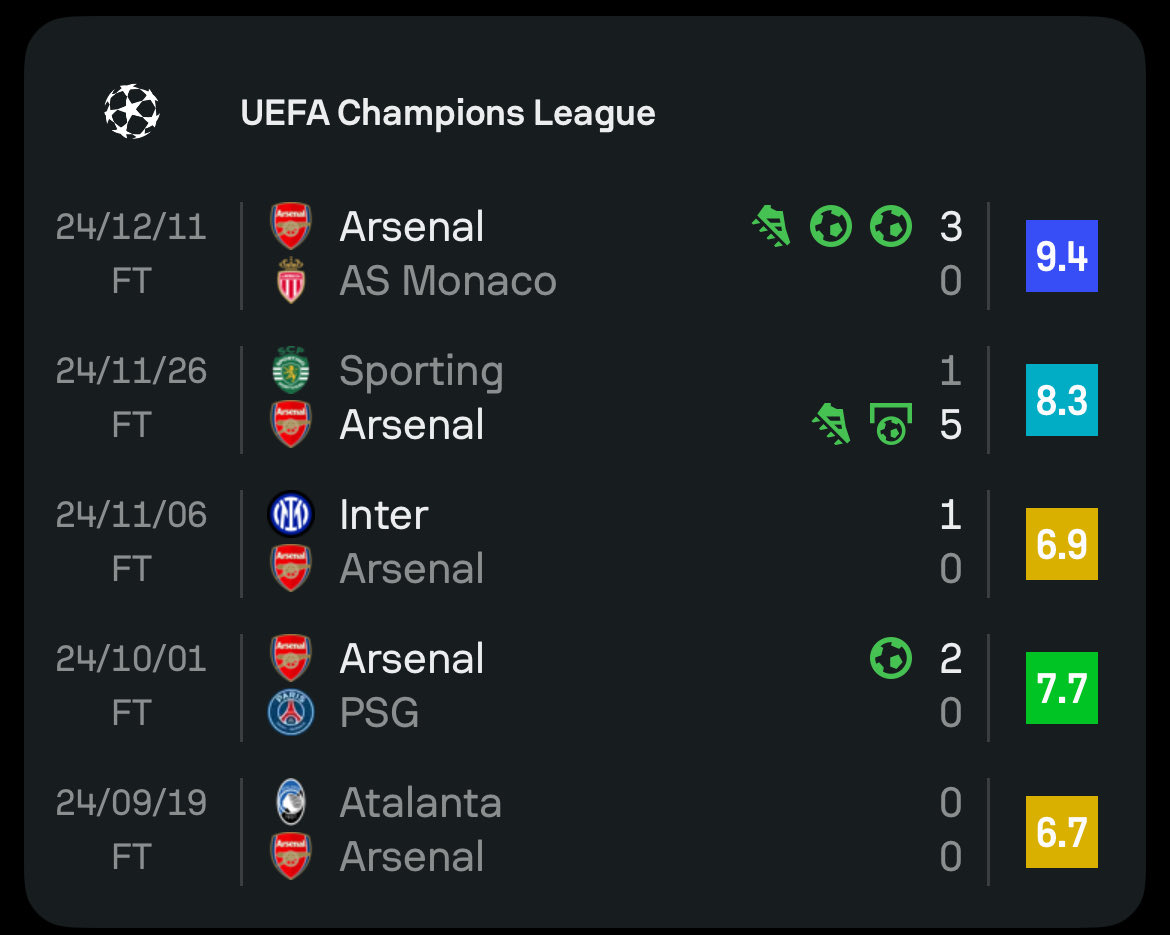Click the goal ball icon in the PSG match
This screenshot has width=1170, height=935.
(x=891, y=658)
